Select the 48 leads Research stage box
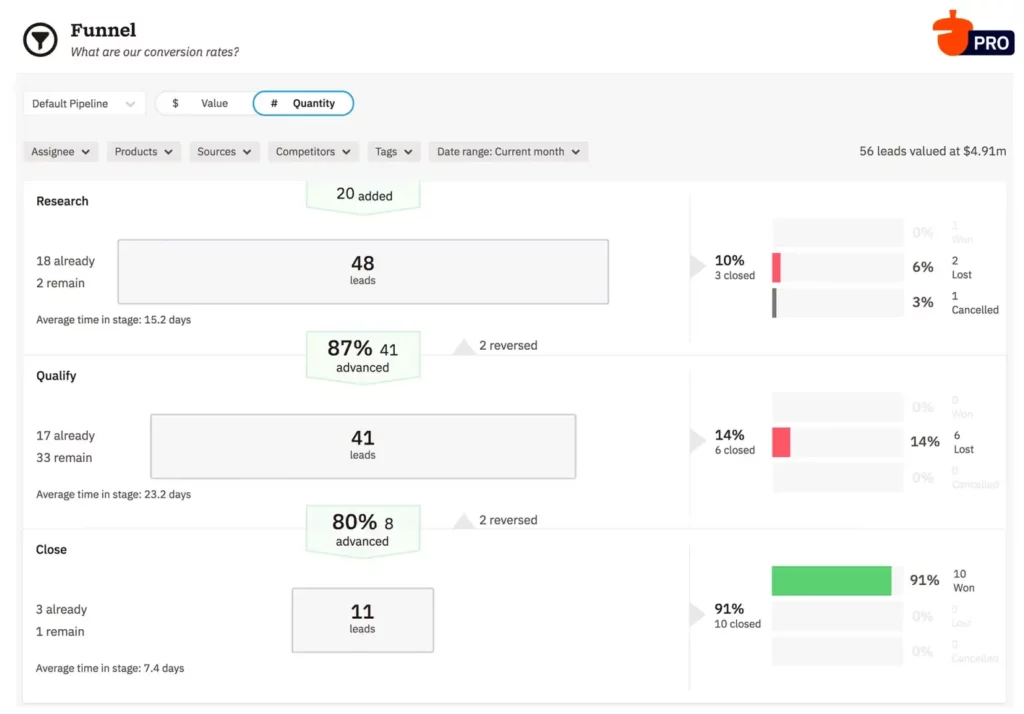This screenshot has height=714, width=1024. (363, 270)
